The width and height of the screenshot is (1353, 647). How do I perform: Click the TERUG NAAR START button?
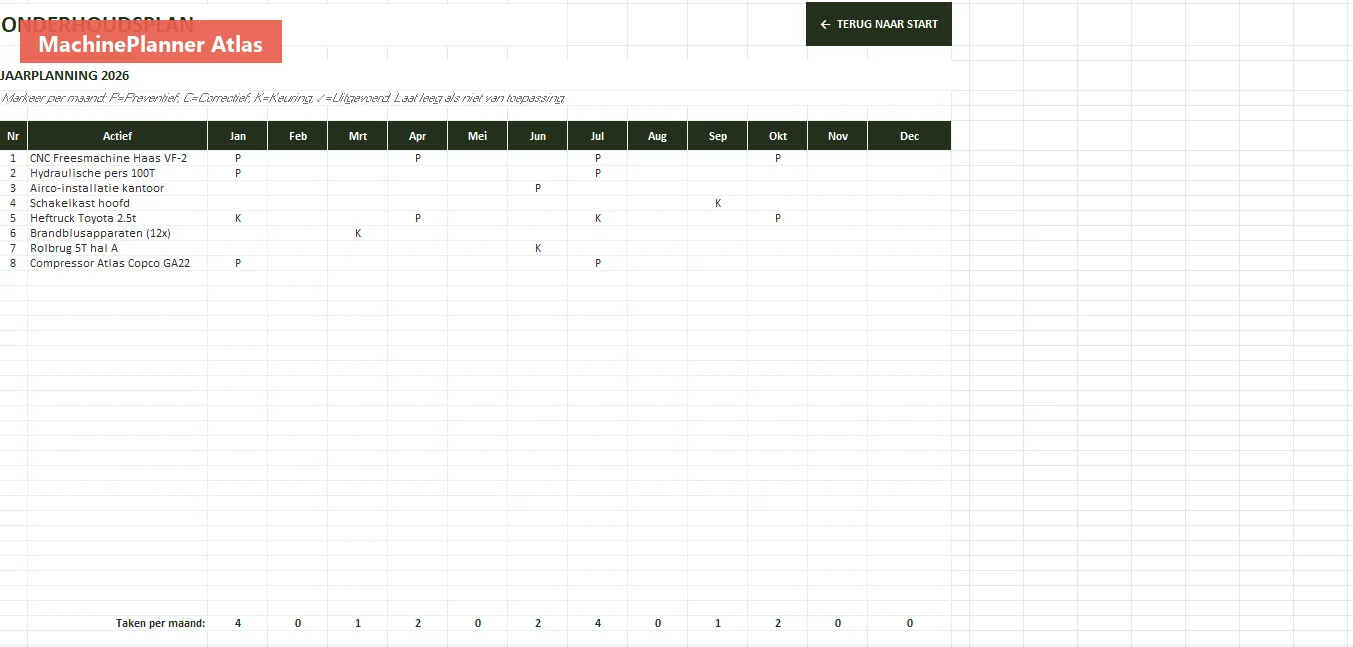pyautogui.click(x=878, y=24)
